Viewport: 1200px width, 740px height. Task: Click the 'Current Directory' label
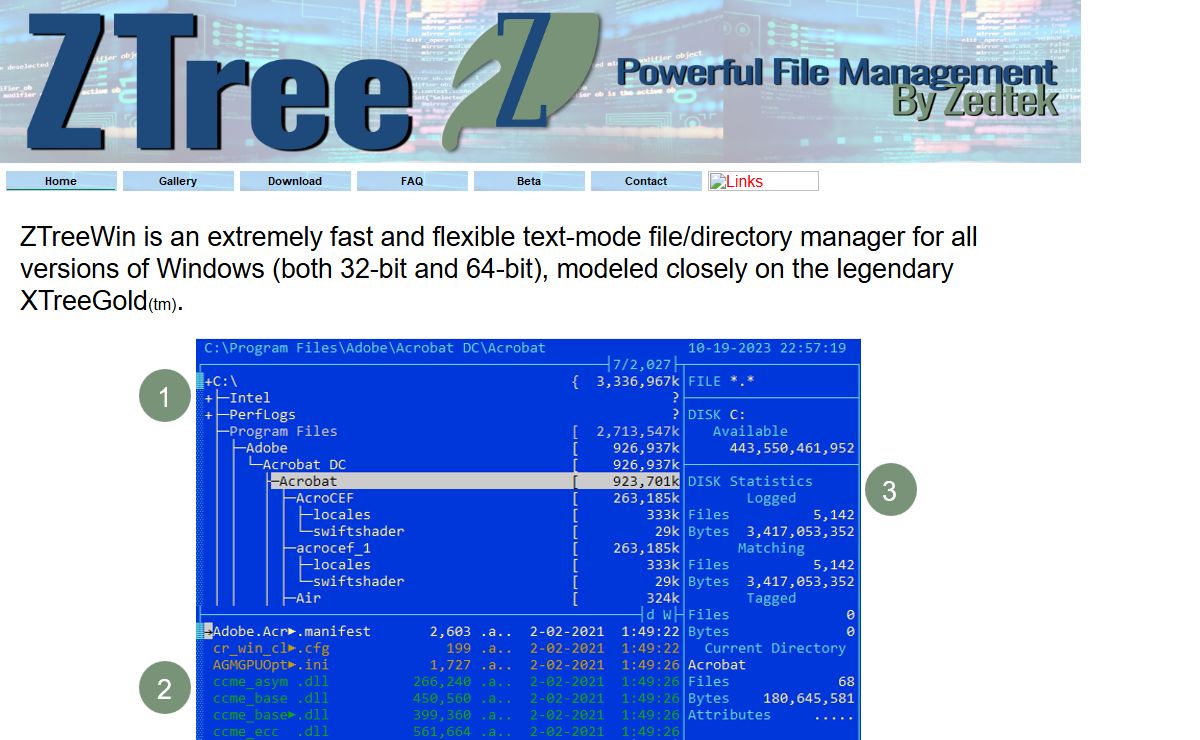[775, 648]
